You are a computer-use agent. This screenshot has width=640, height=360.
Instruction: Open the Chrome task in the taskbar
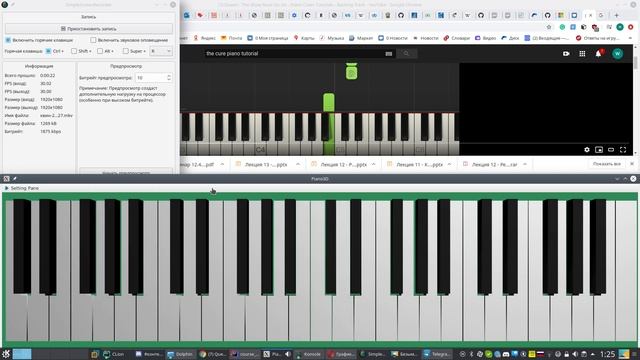(x=213, y=354)
